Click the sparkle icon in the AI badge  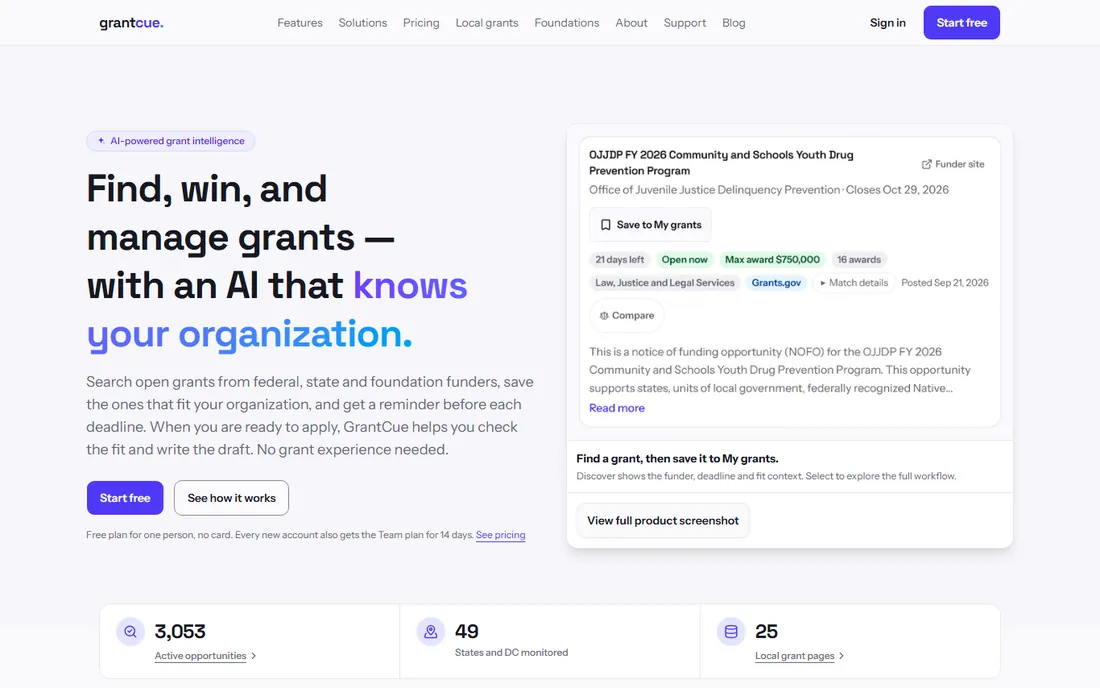click(101, 141)
